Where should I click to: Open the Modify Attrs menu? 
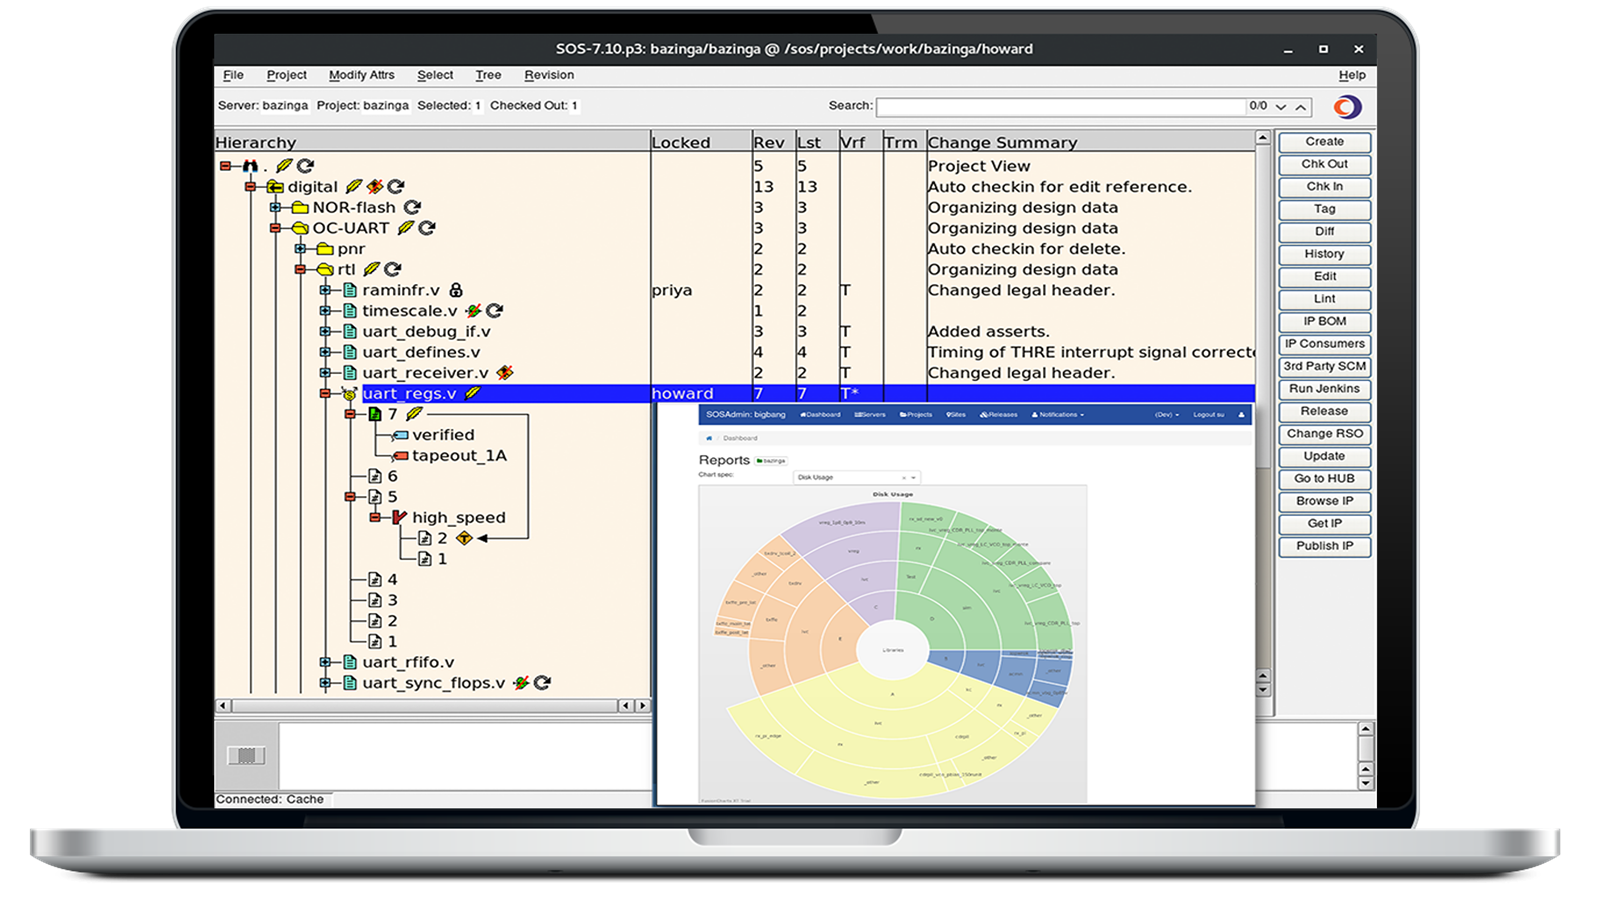362,75
